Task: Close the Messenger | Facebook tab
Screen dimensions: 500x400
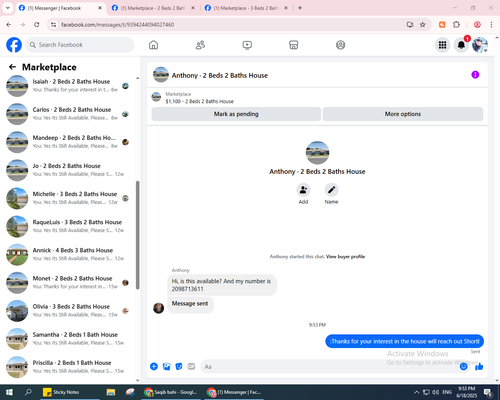Action: click(x=100, y=8)
